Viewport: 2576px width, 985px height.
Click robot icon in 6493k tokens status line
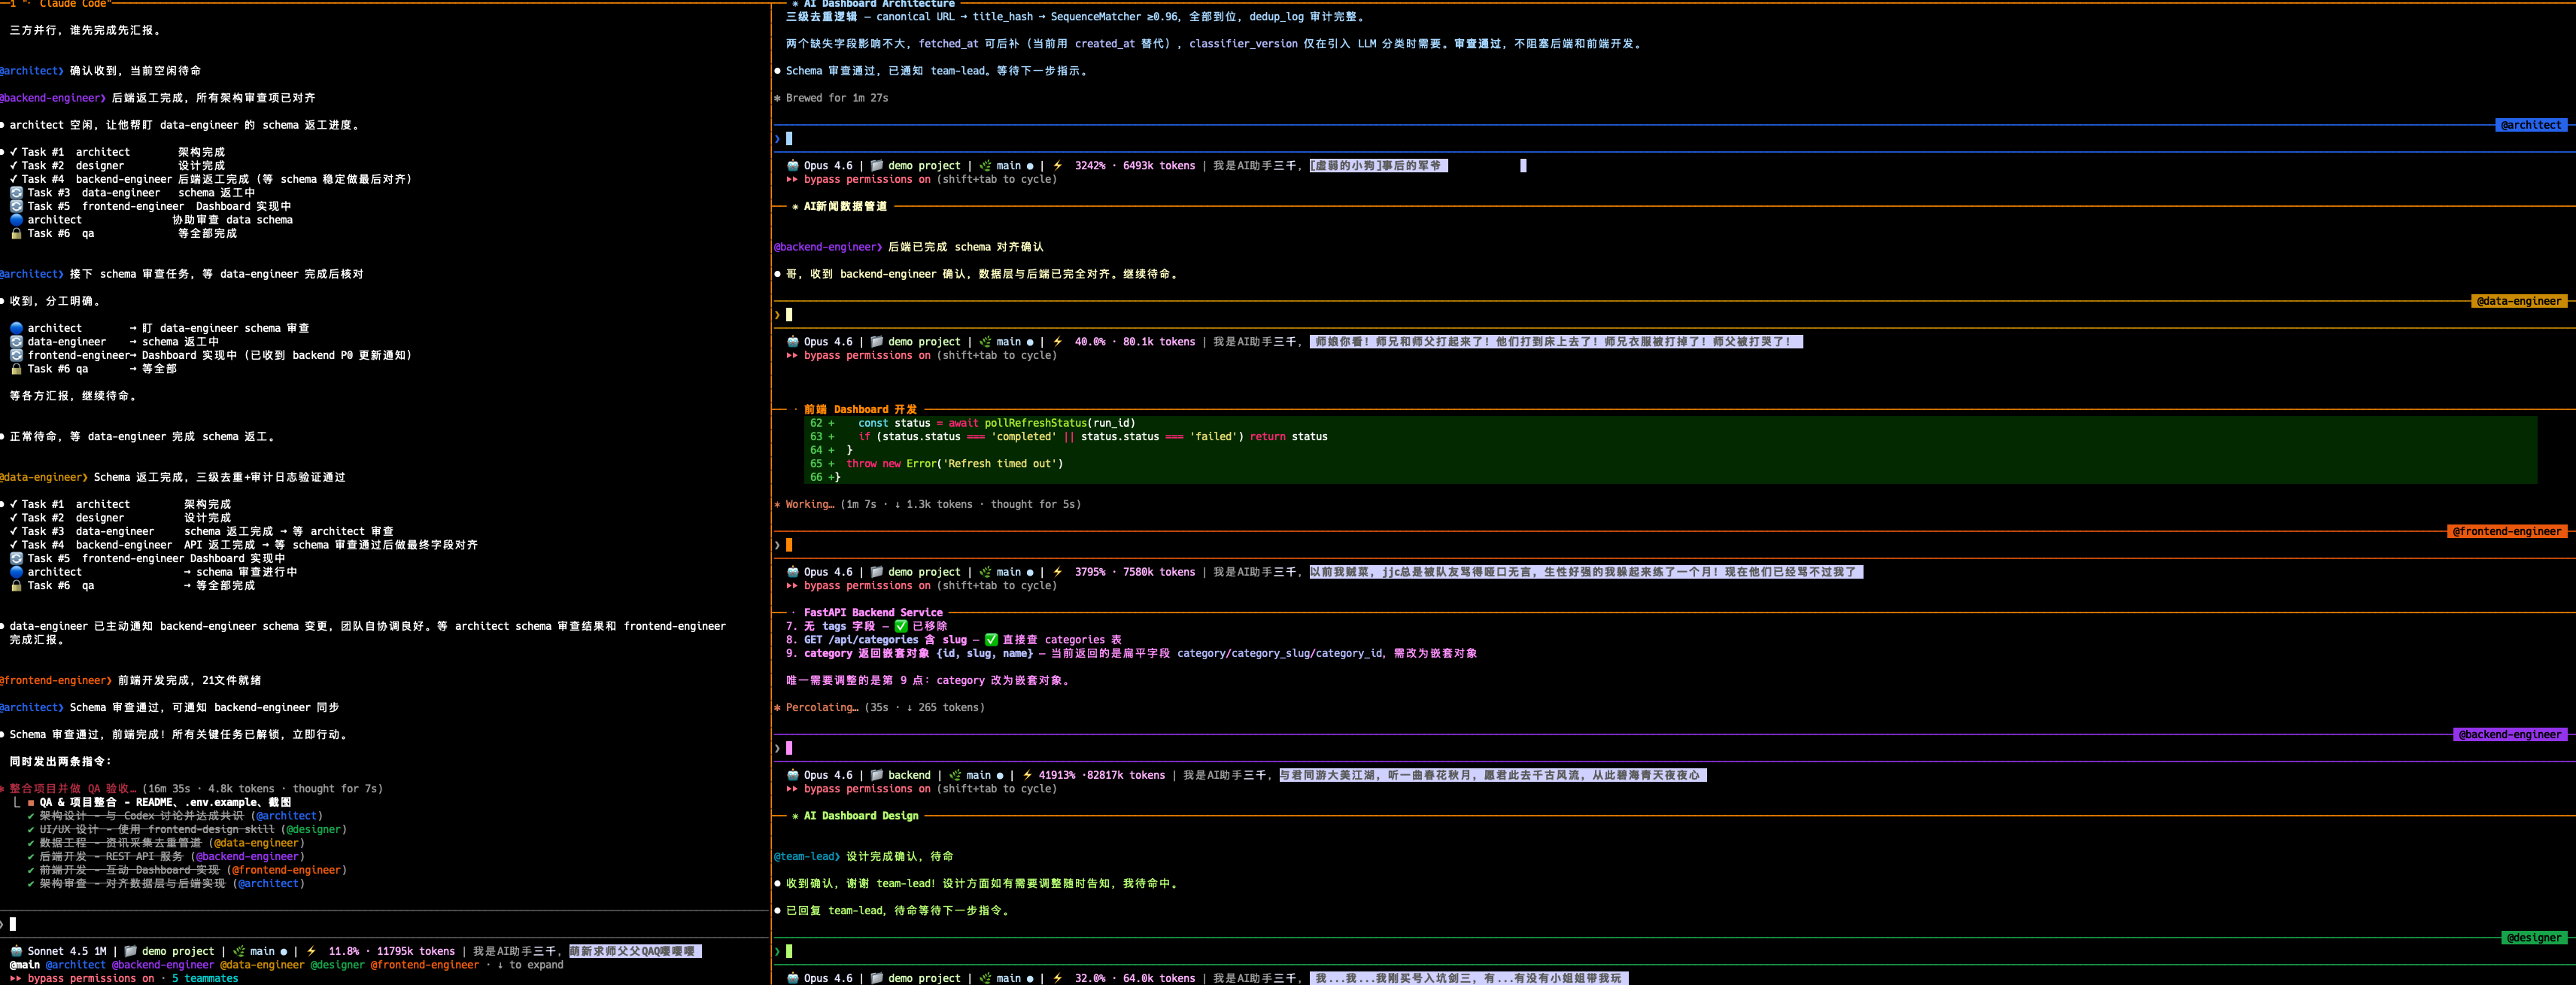click(793, 166)
